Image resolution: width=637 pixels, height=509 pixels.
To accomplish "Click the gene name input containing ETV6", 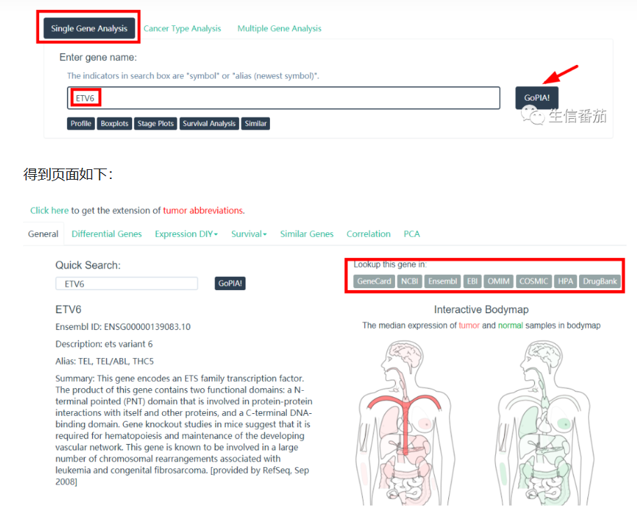I will pos(284,98).
